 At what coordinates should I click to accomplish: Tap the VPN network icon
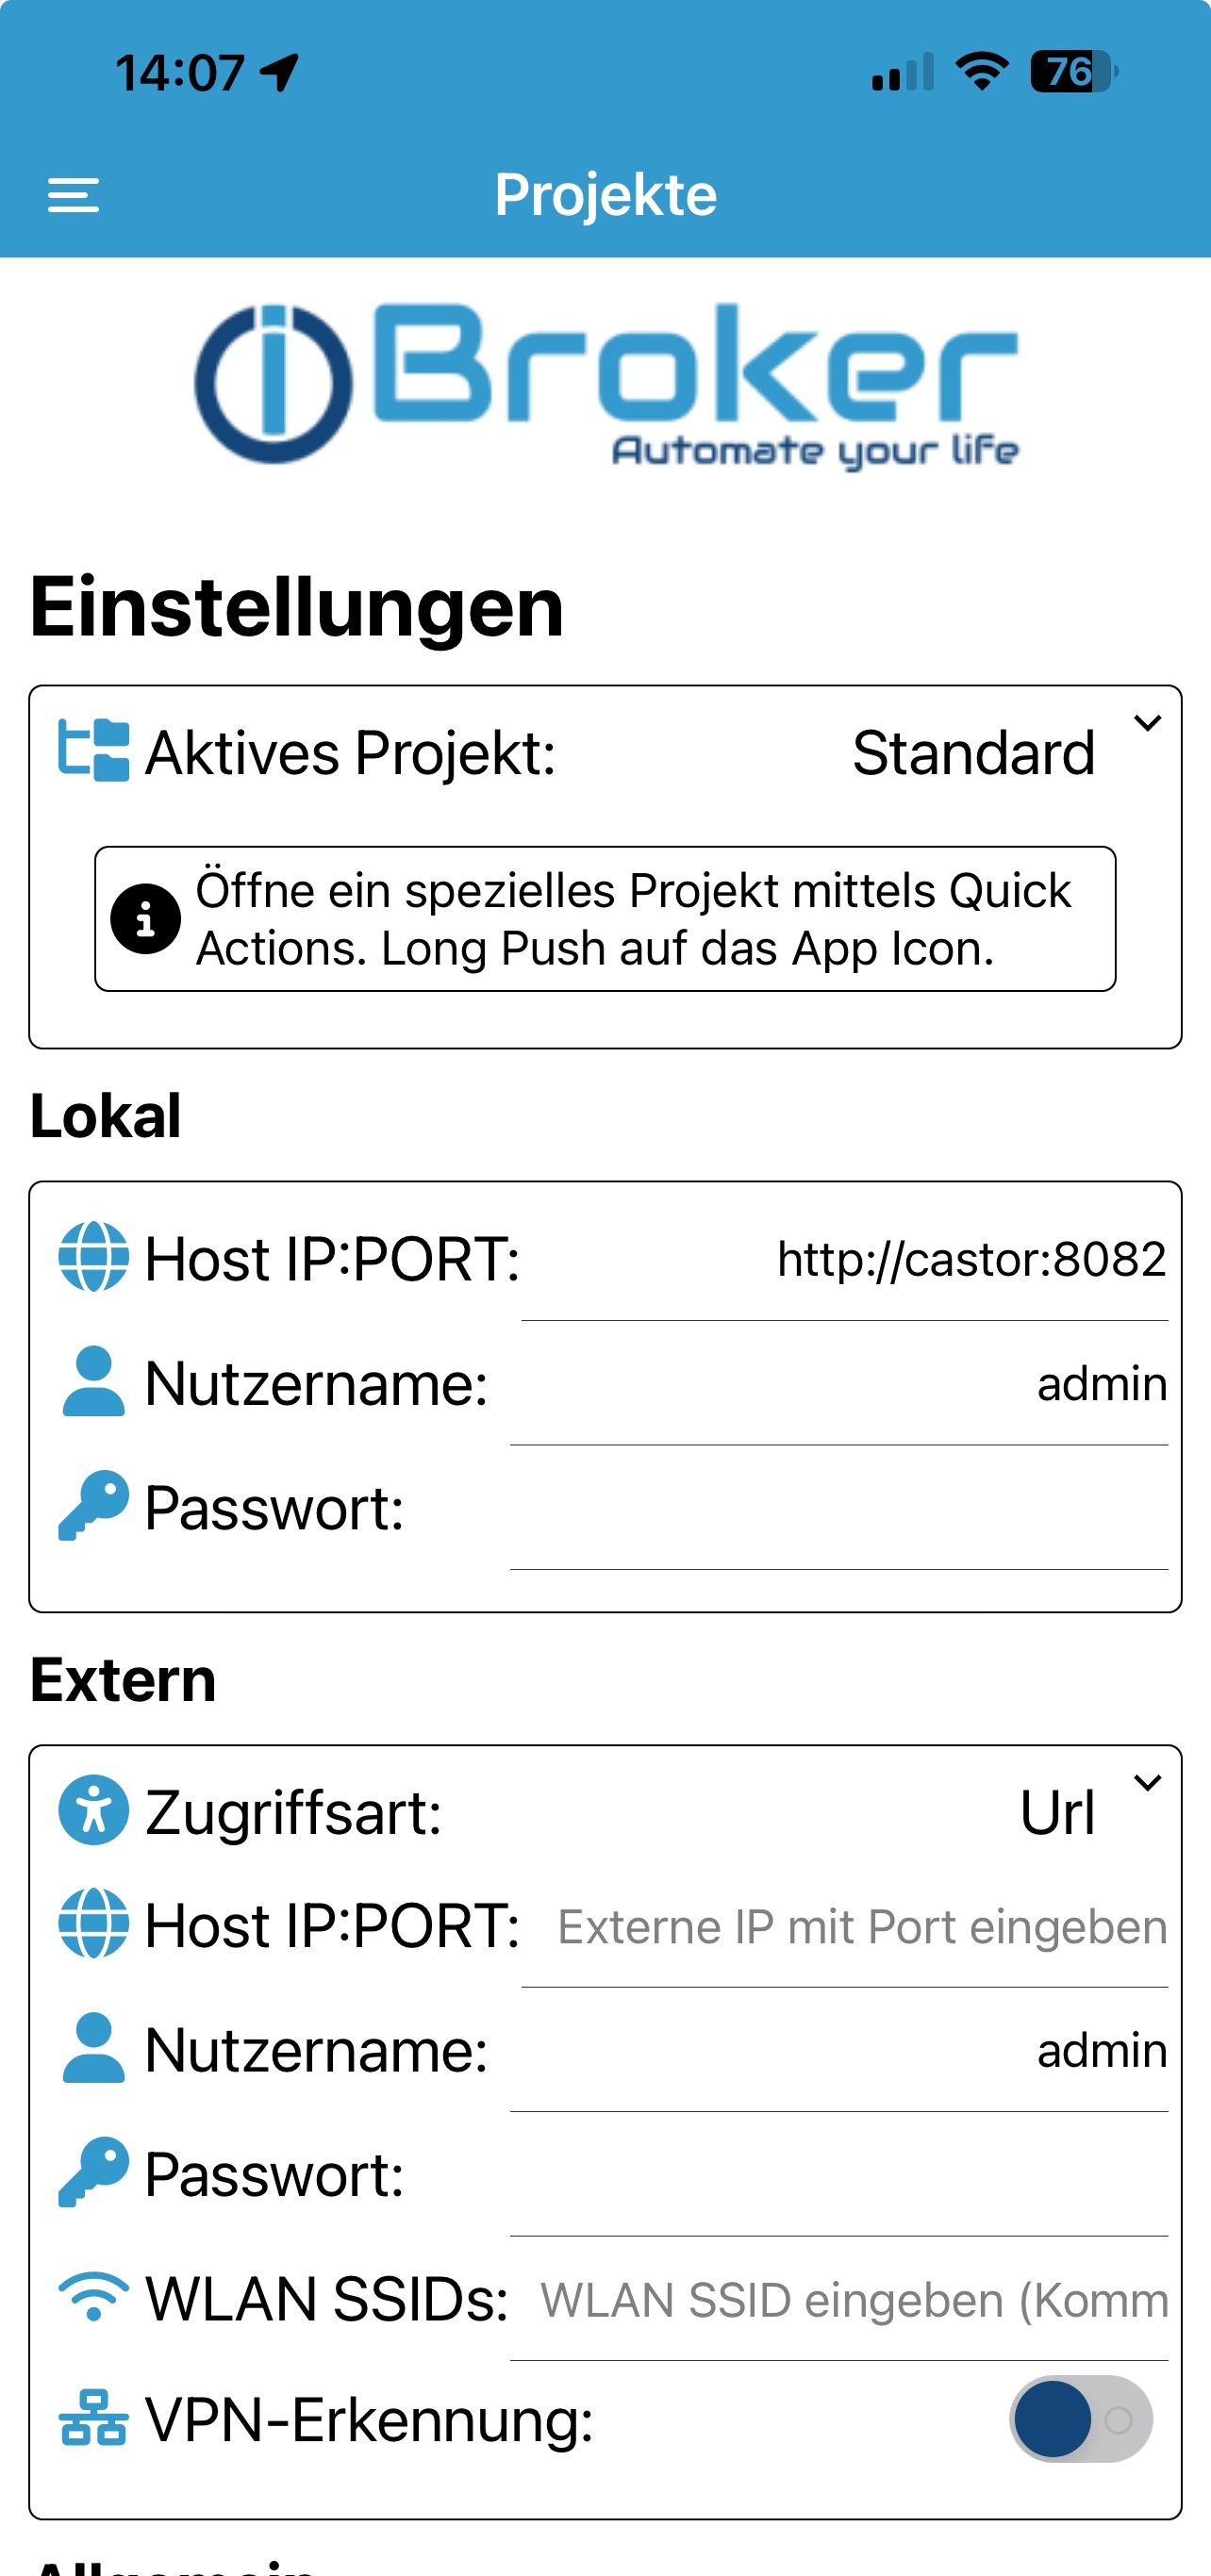tap(93, 2418)
